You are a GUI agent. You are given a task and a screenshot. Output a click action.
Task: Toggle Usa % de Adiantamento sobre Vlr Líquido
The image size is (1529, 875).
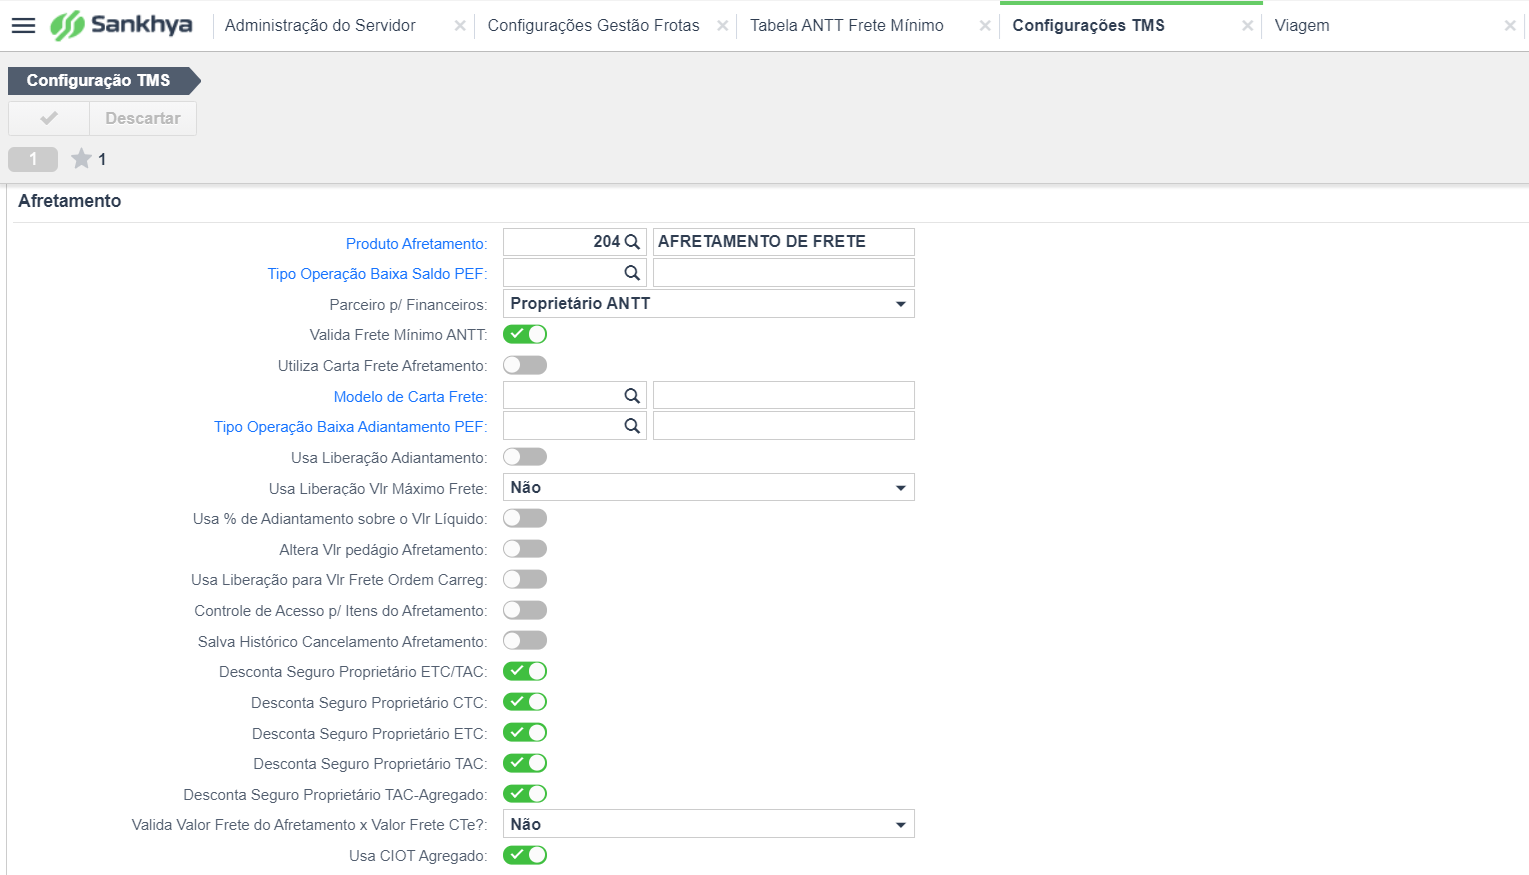(525, 518)
